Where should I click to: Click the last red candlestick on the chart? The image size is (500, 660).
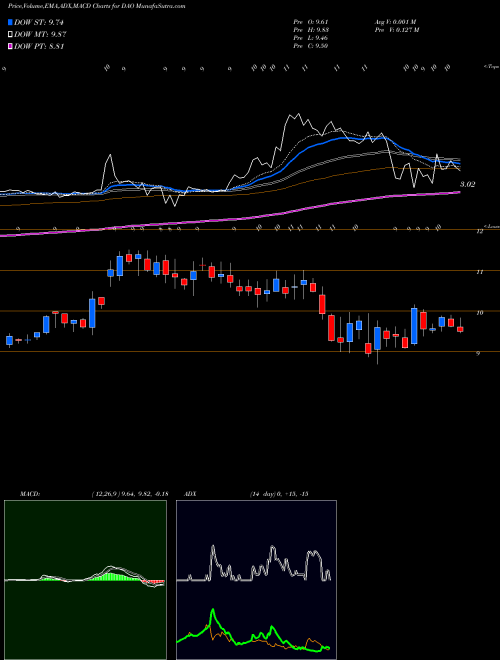coord(460,329)
